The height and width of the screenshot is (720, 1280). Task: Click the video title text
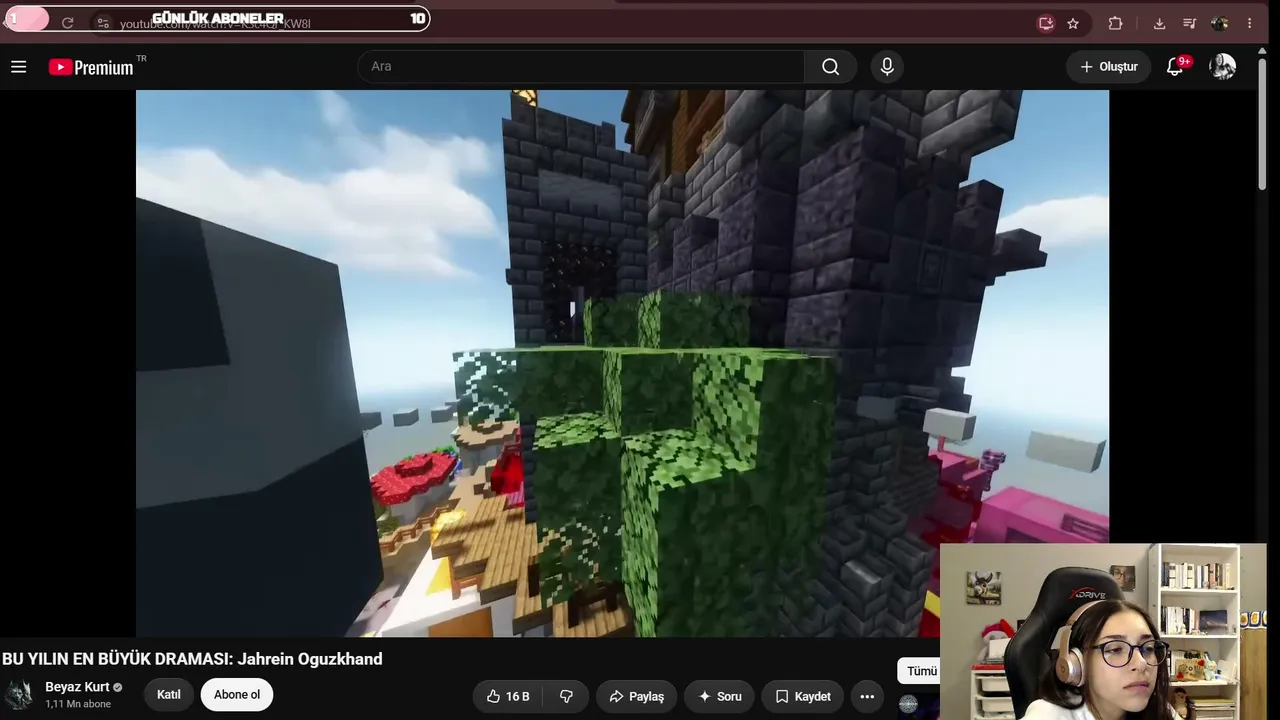192,659
